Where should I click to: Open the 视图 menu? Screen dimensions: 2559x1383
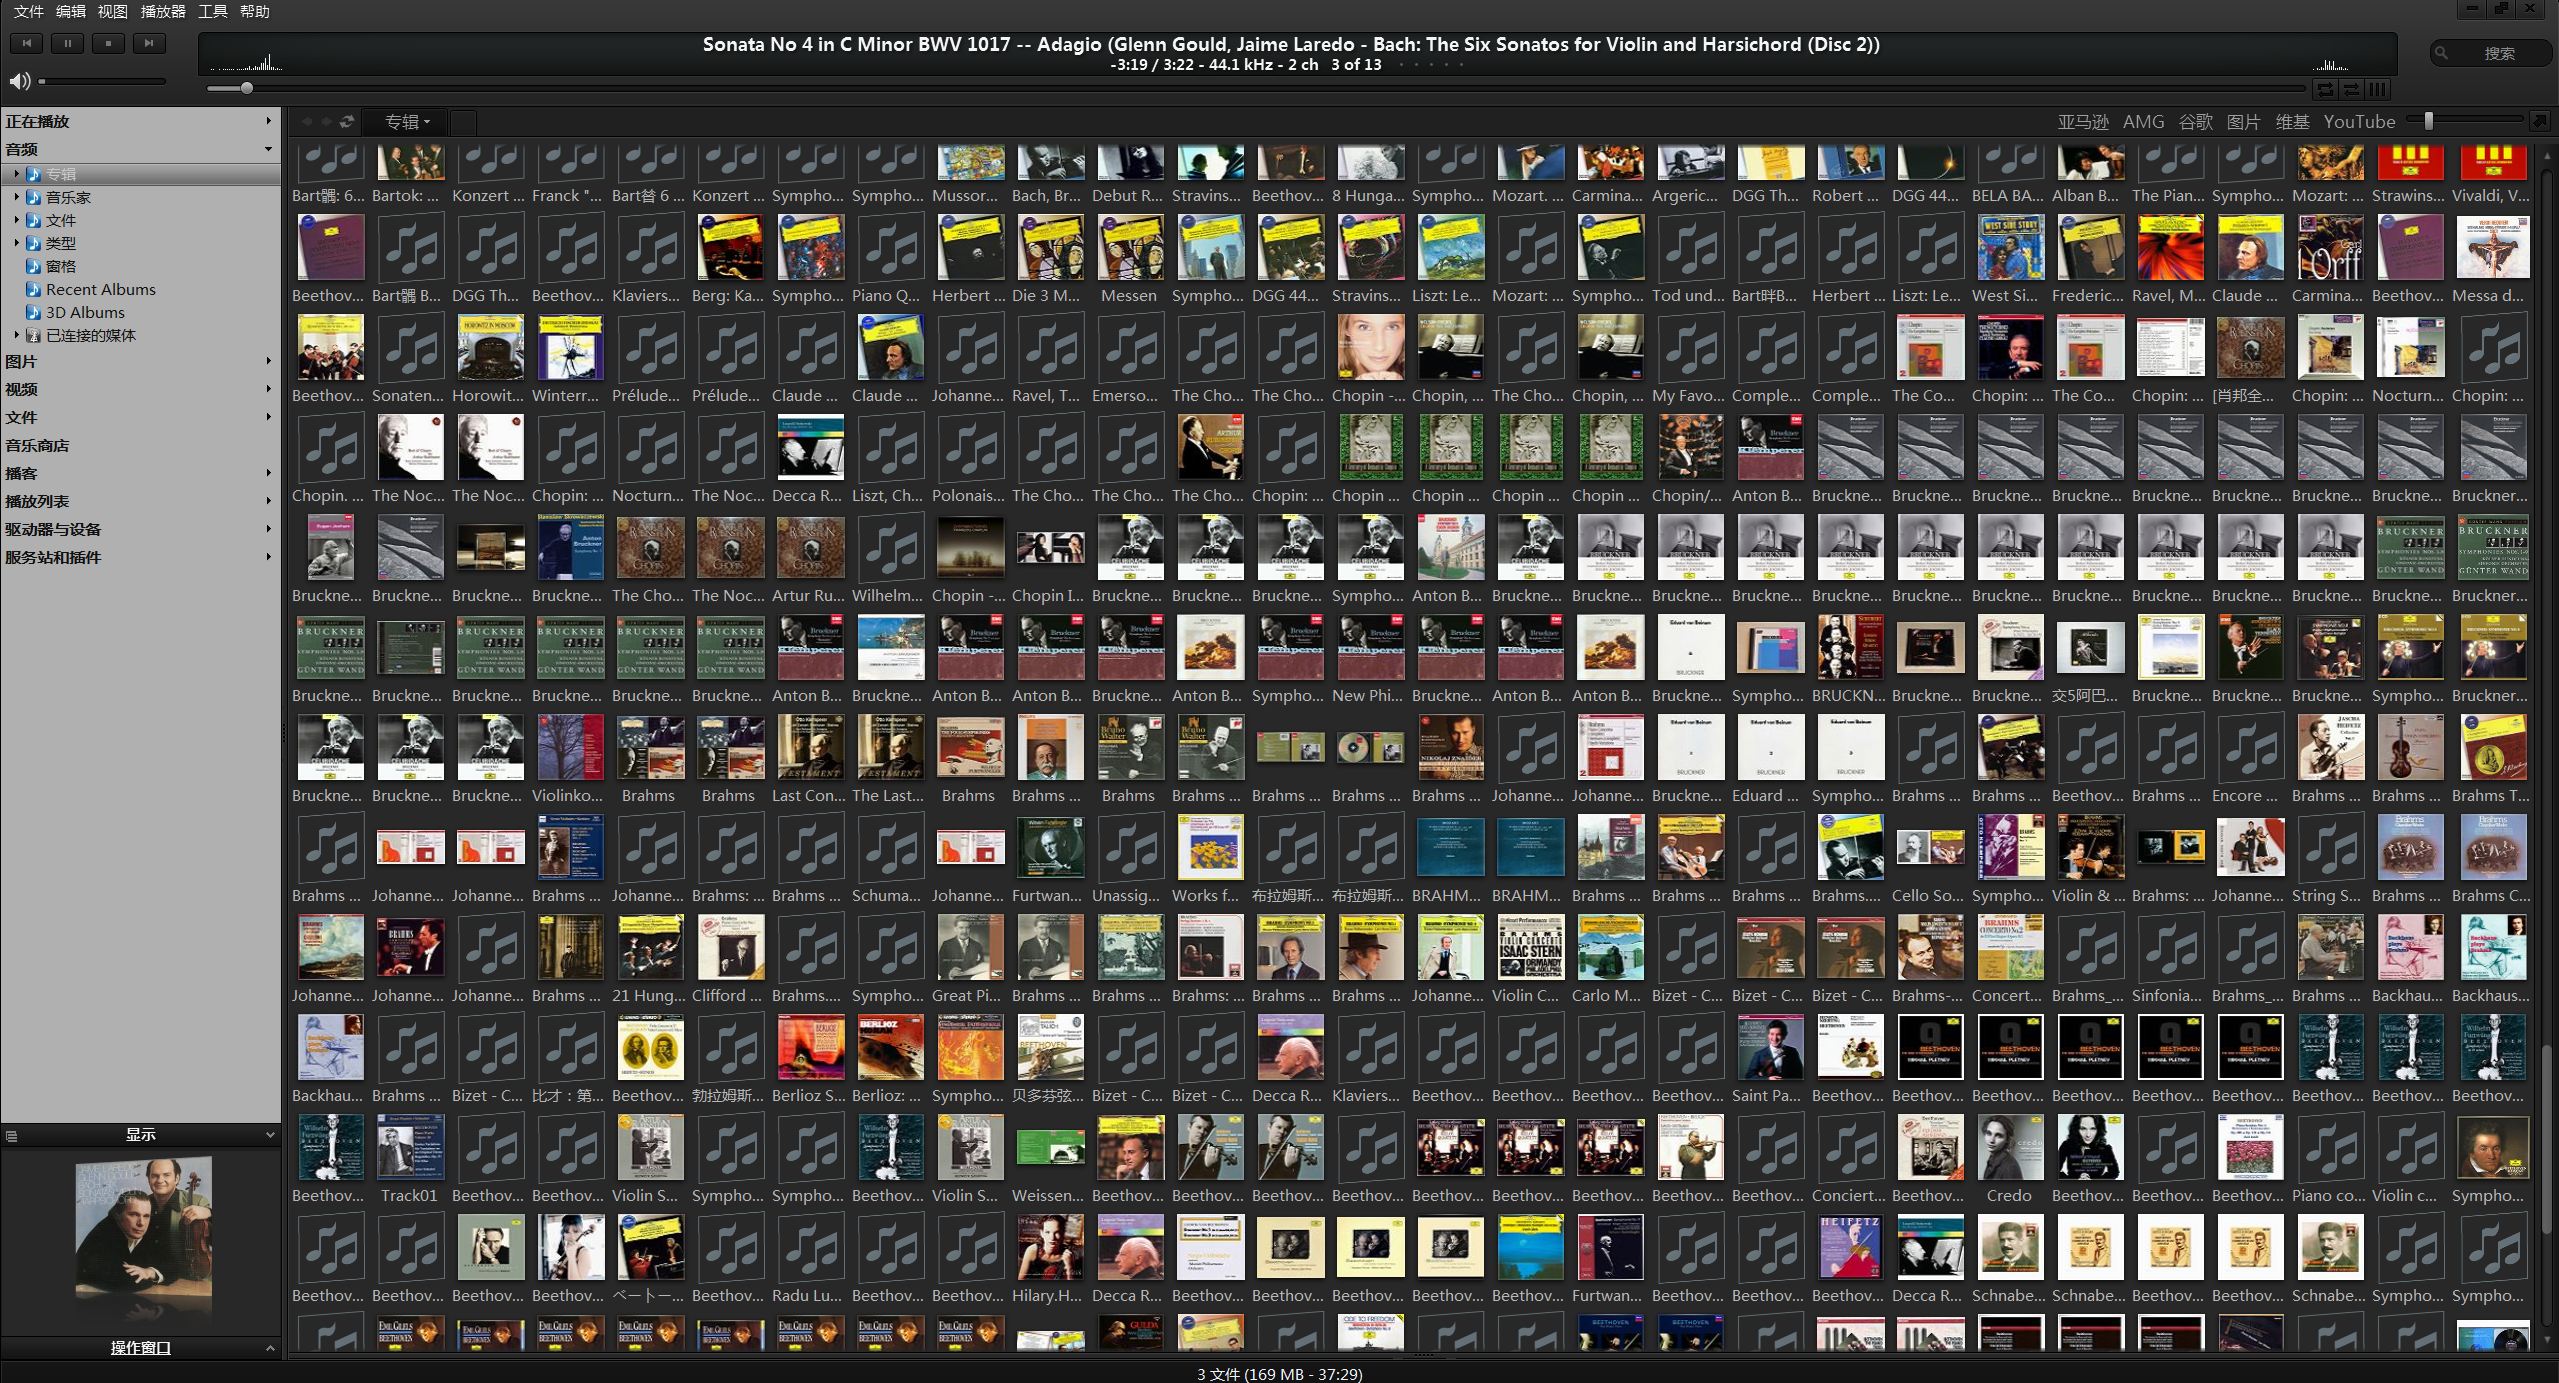pyautogui.click(x=113, y=11)
